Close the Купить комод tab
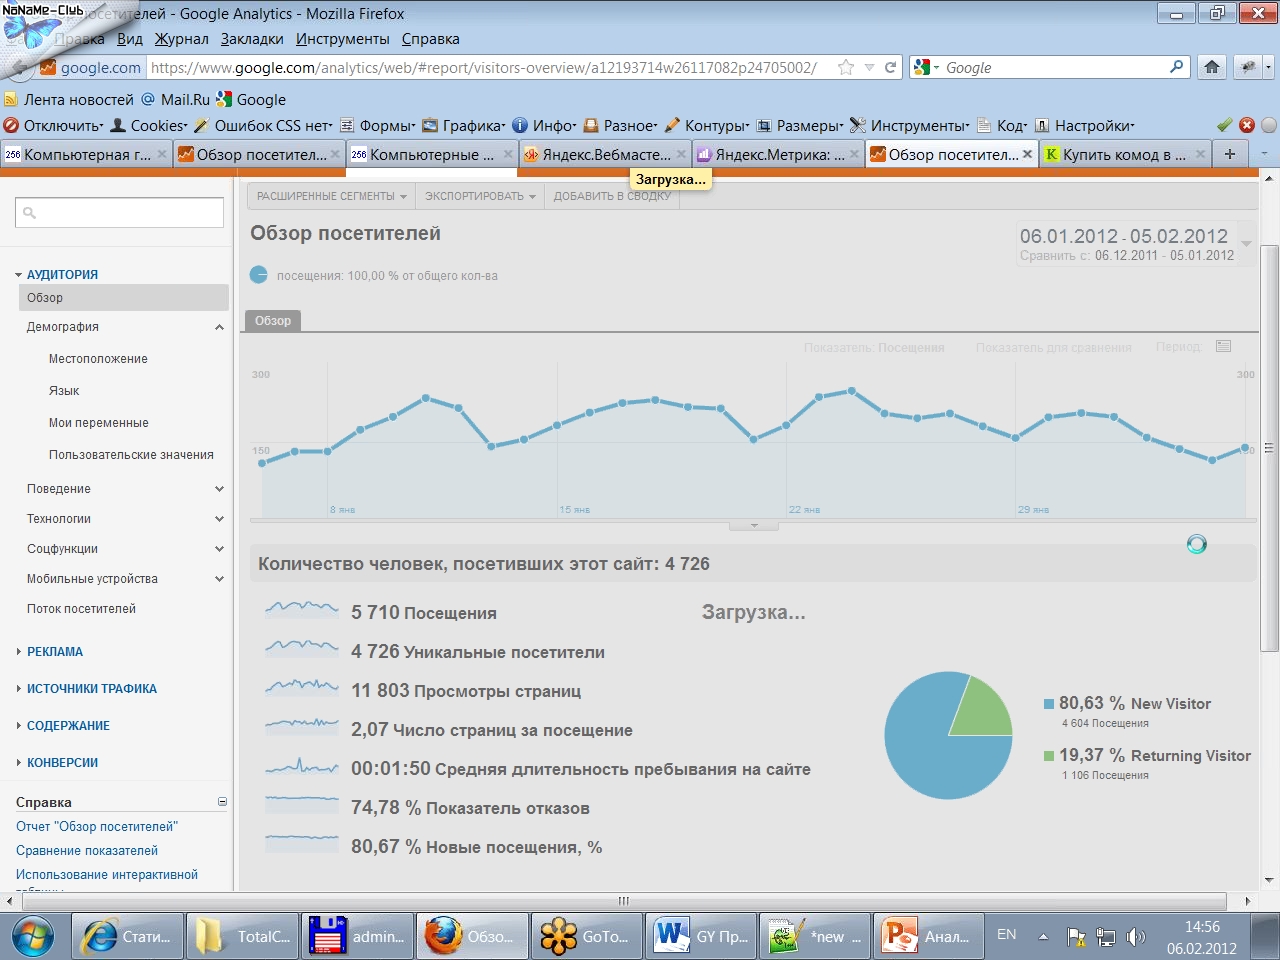The image size is (1280, 960). [1200, 154]
